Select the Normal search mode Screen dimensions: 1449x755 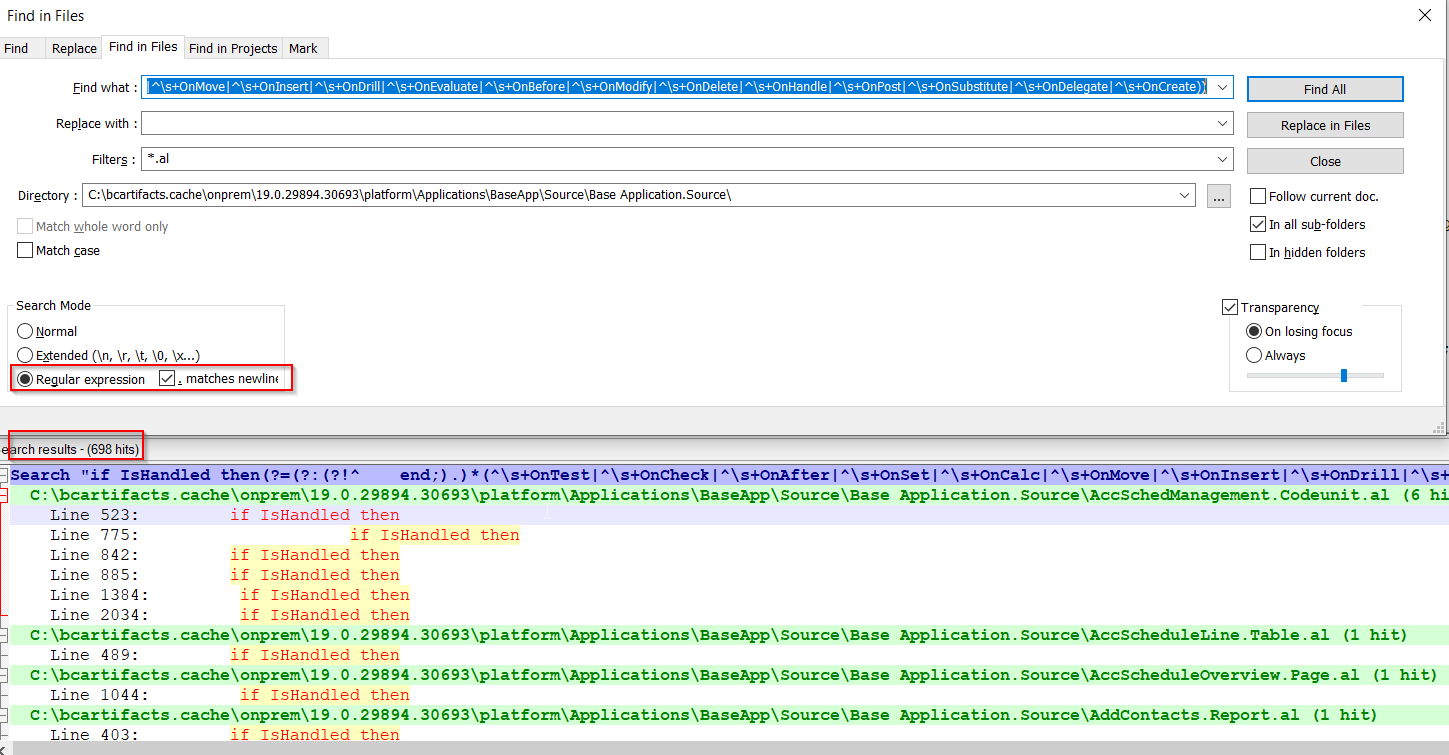coord(25,331)
